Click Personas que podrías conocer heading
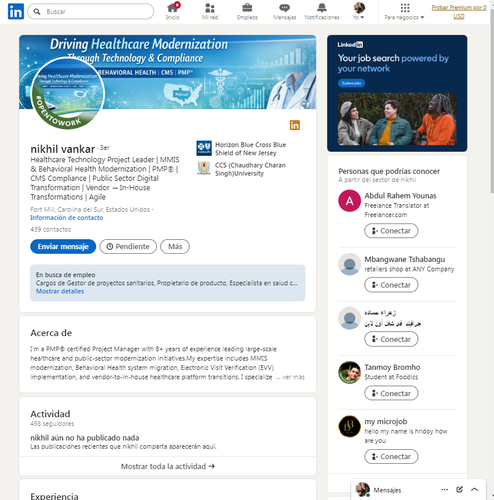 389,171
